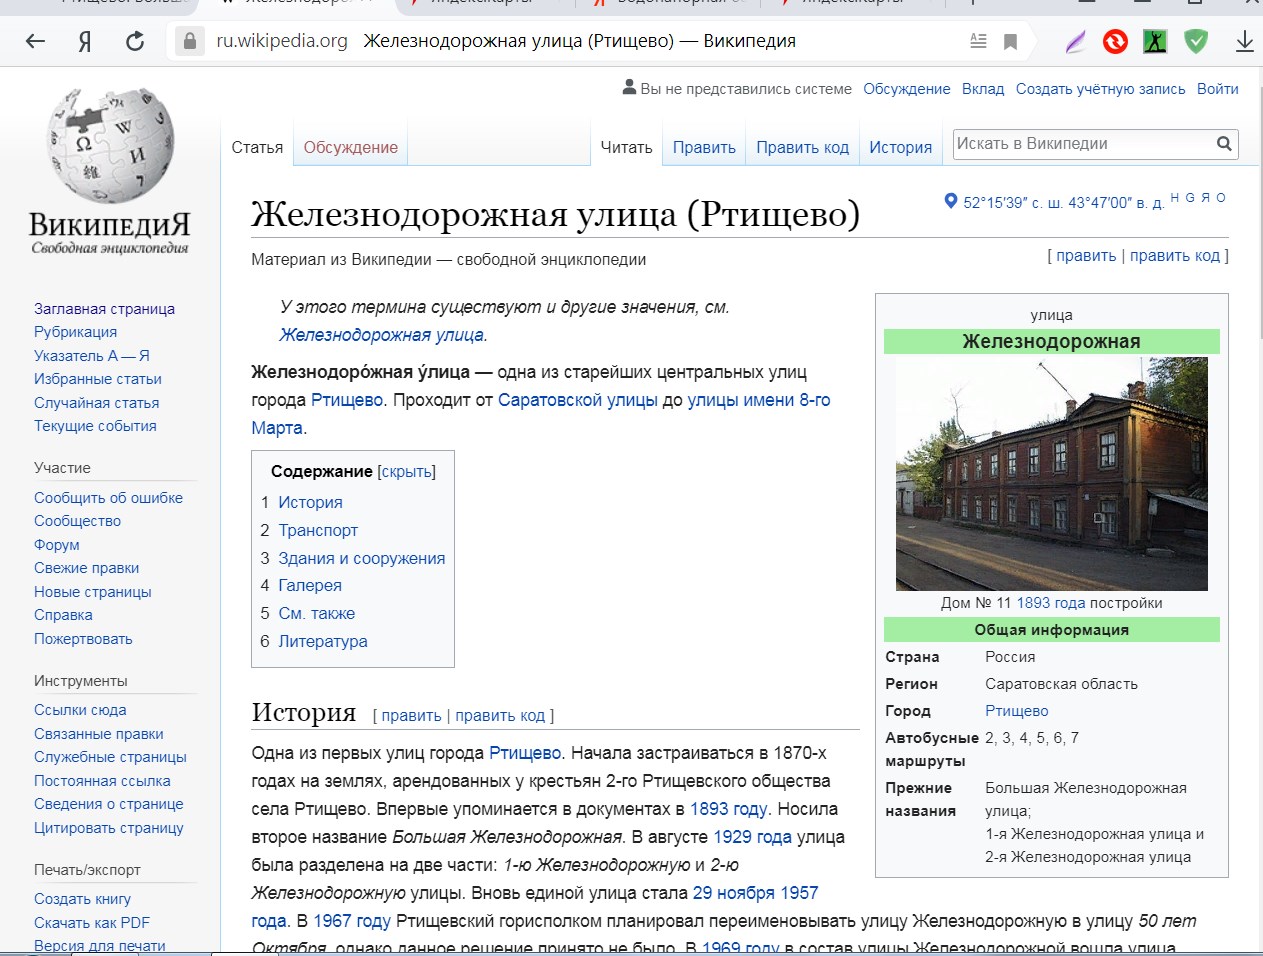Switch to the Статья tab
Viewport: 1263px width, 956px height.
[x=257, y=147]
